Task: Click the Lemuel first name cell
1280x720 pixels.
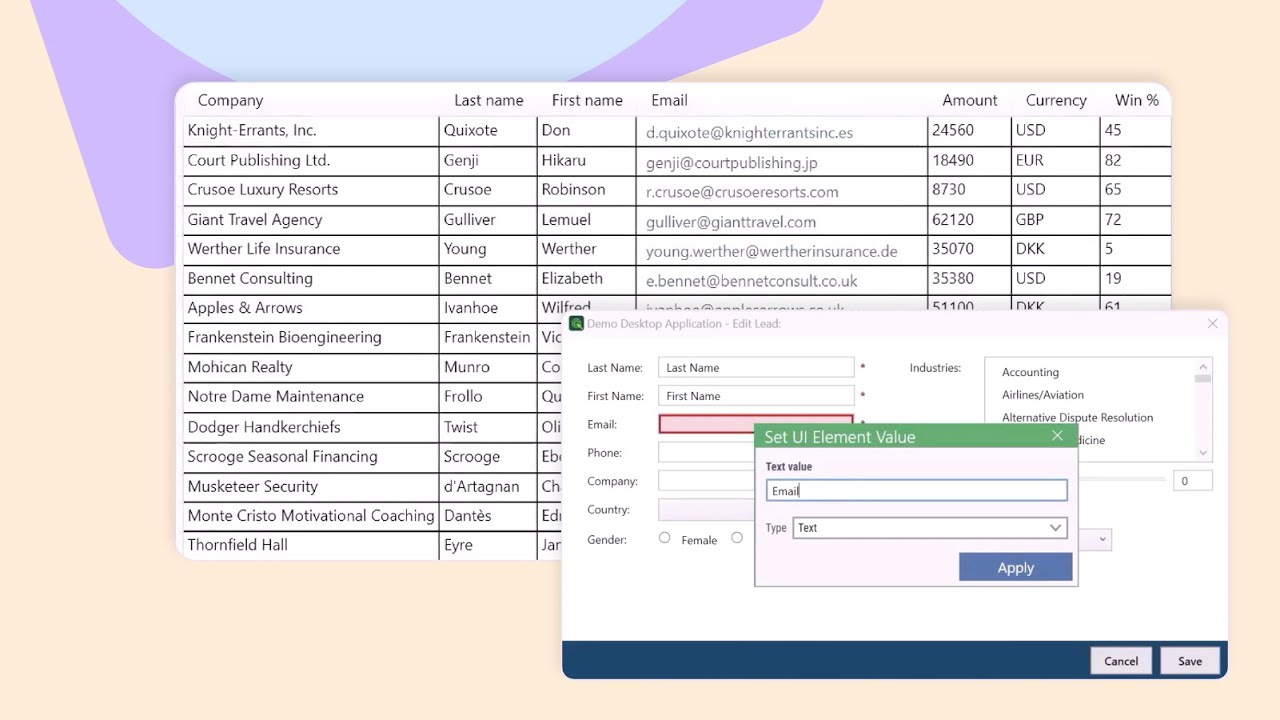Action: click(x=586, y=220)
